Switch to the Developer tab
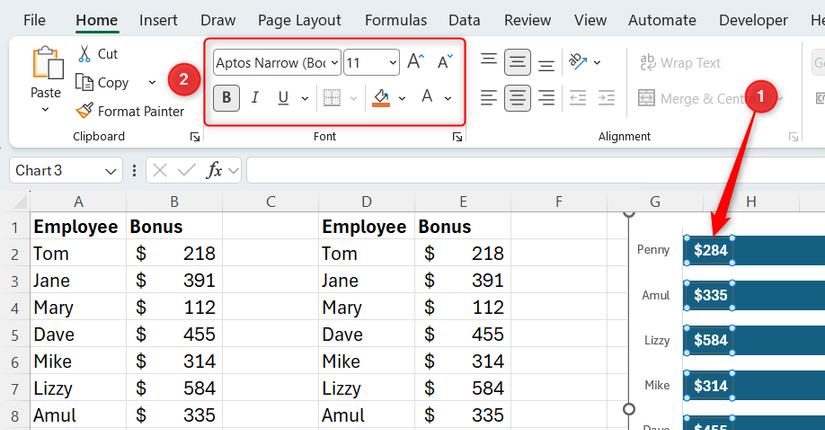 point(753,20)
